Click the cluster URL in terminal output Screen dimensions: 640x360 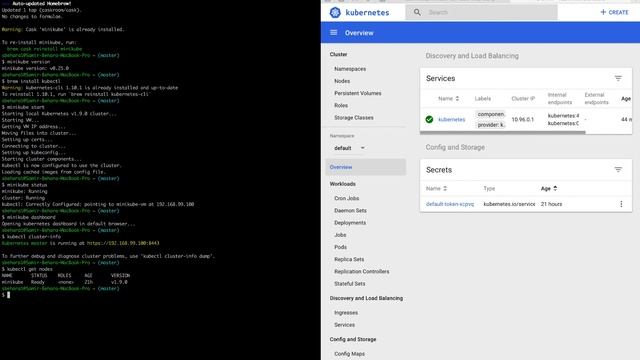(123, 243)
